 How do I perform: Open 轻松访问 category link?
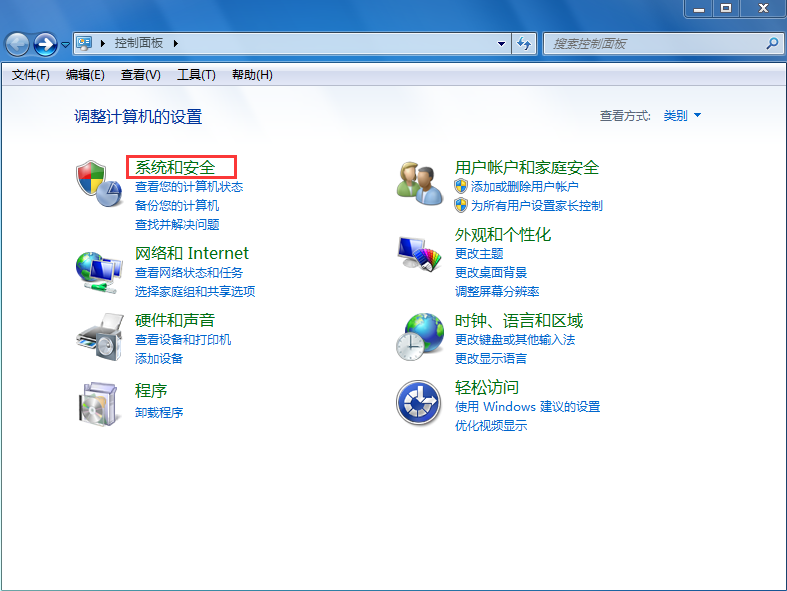[487, 387]
